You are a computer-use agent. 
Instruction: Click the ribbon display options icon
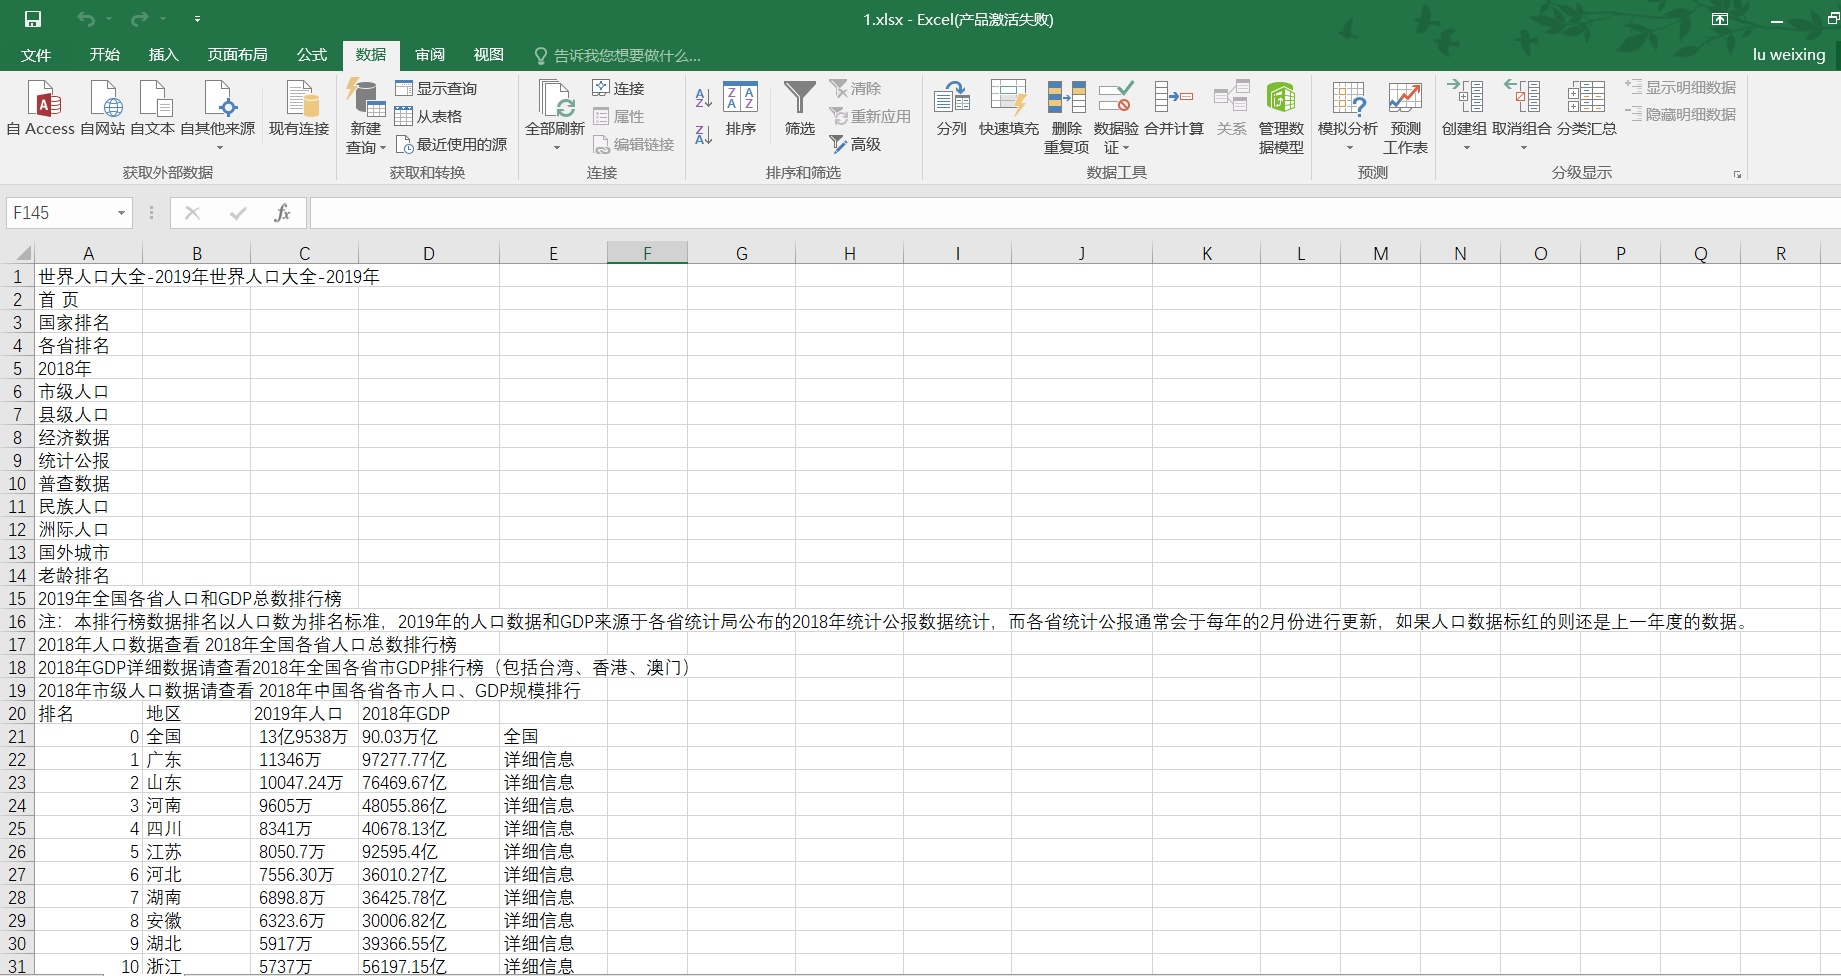tap(1720, 19)
